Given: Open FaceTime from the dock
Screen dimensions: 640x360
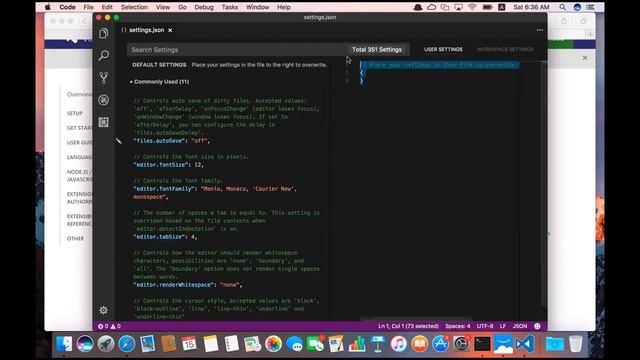Looking at the screenshot, I should point(315,344).
